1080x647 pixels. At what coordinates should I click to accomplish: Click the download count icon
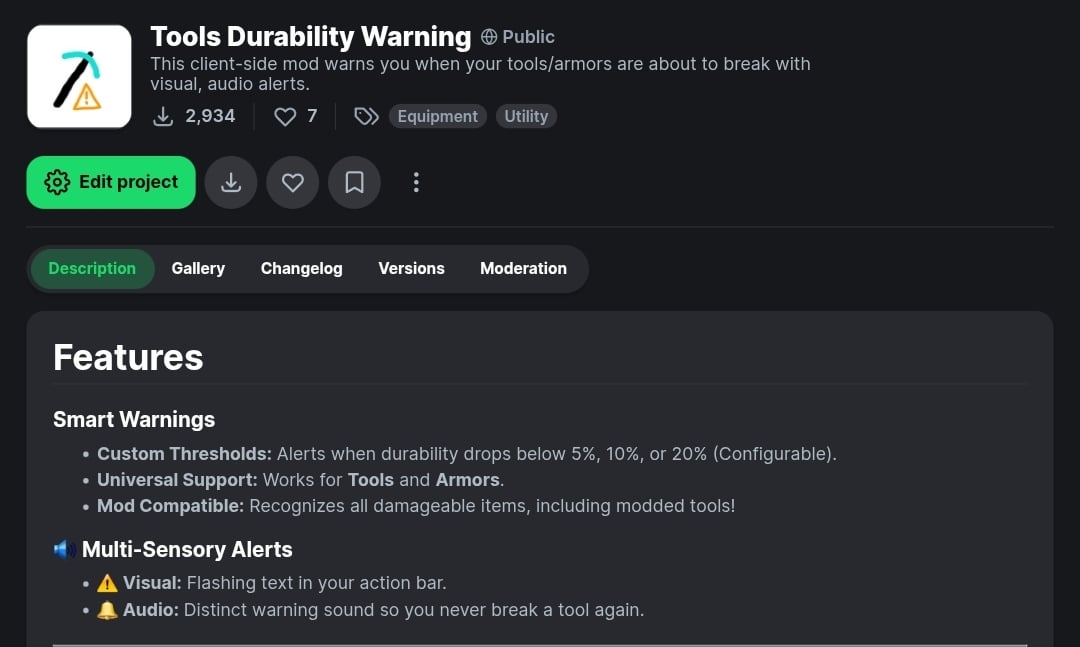pyautogui.click(x=163, y=117)
